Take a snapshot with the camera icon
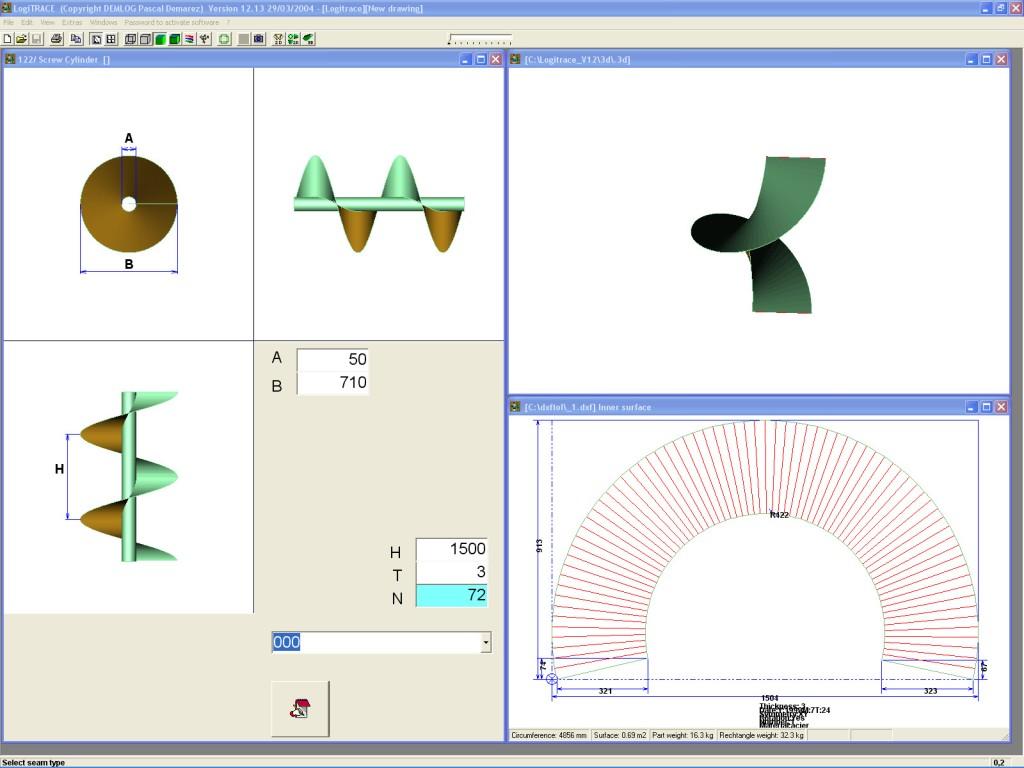Viewport: 1024px width, 768px height. click(x=259, y=39)
